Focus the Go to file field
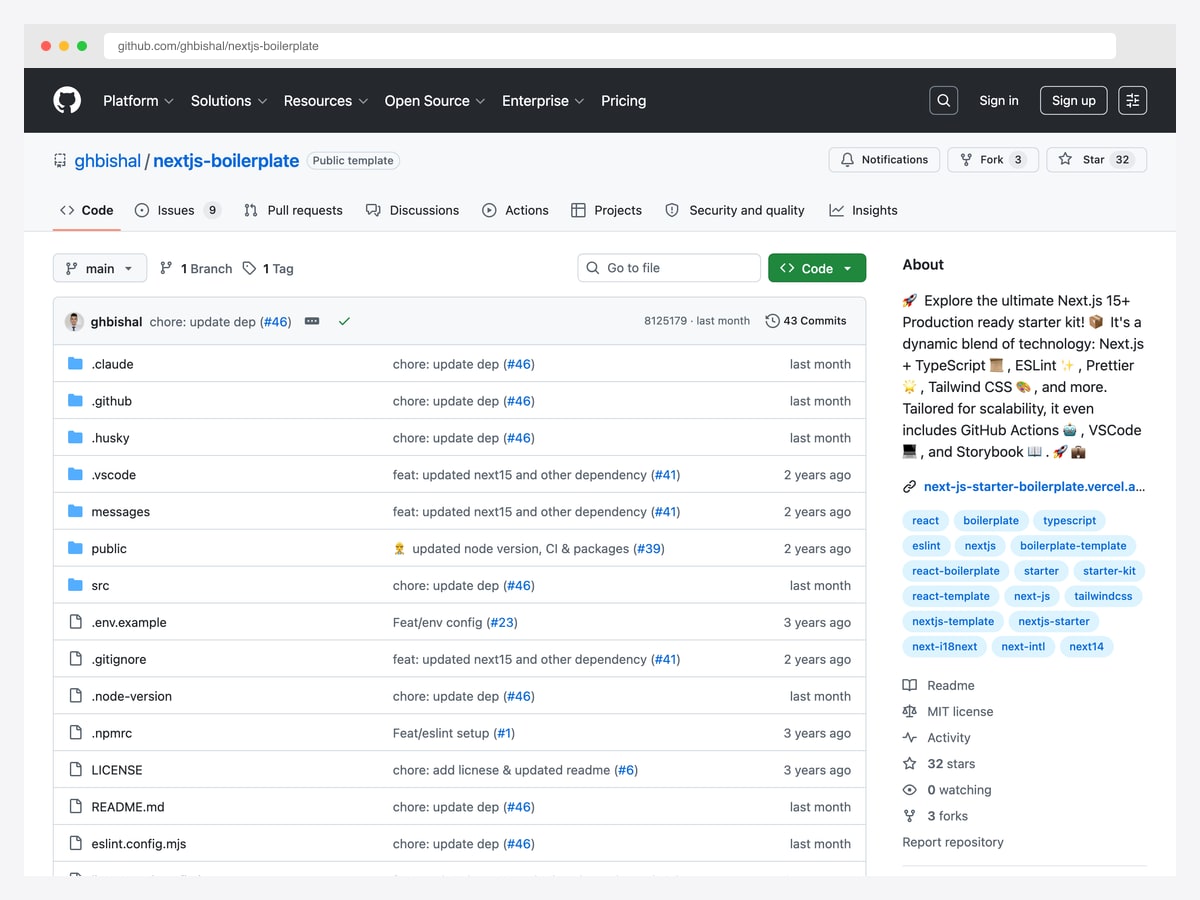 tap(669, 268)
